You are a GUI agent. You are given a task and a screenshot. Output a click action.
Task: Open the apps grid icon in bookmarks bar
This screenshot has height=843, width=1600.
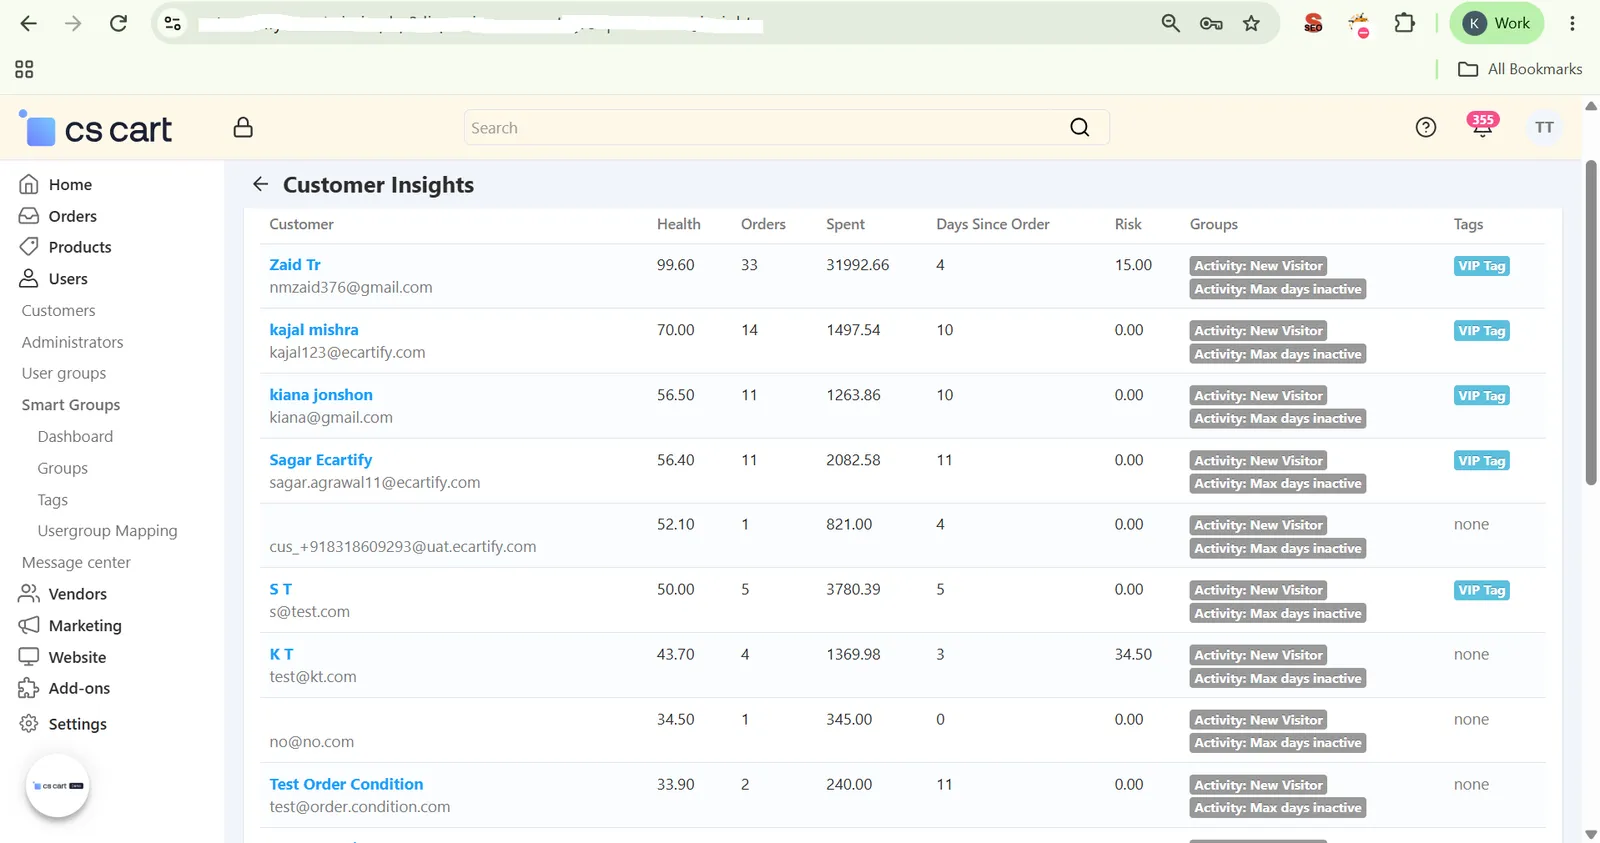[24, 69]
